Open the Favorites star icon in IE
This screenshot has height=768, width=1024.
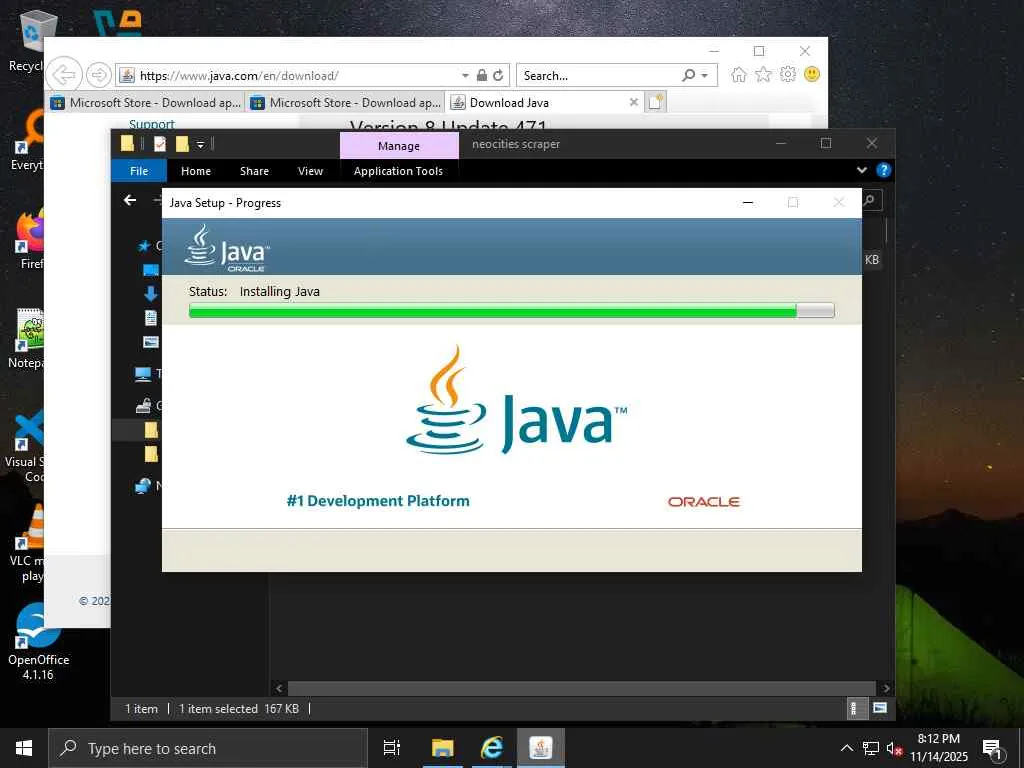click(x=763, y=74)
